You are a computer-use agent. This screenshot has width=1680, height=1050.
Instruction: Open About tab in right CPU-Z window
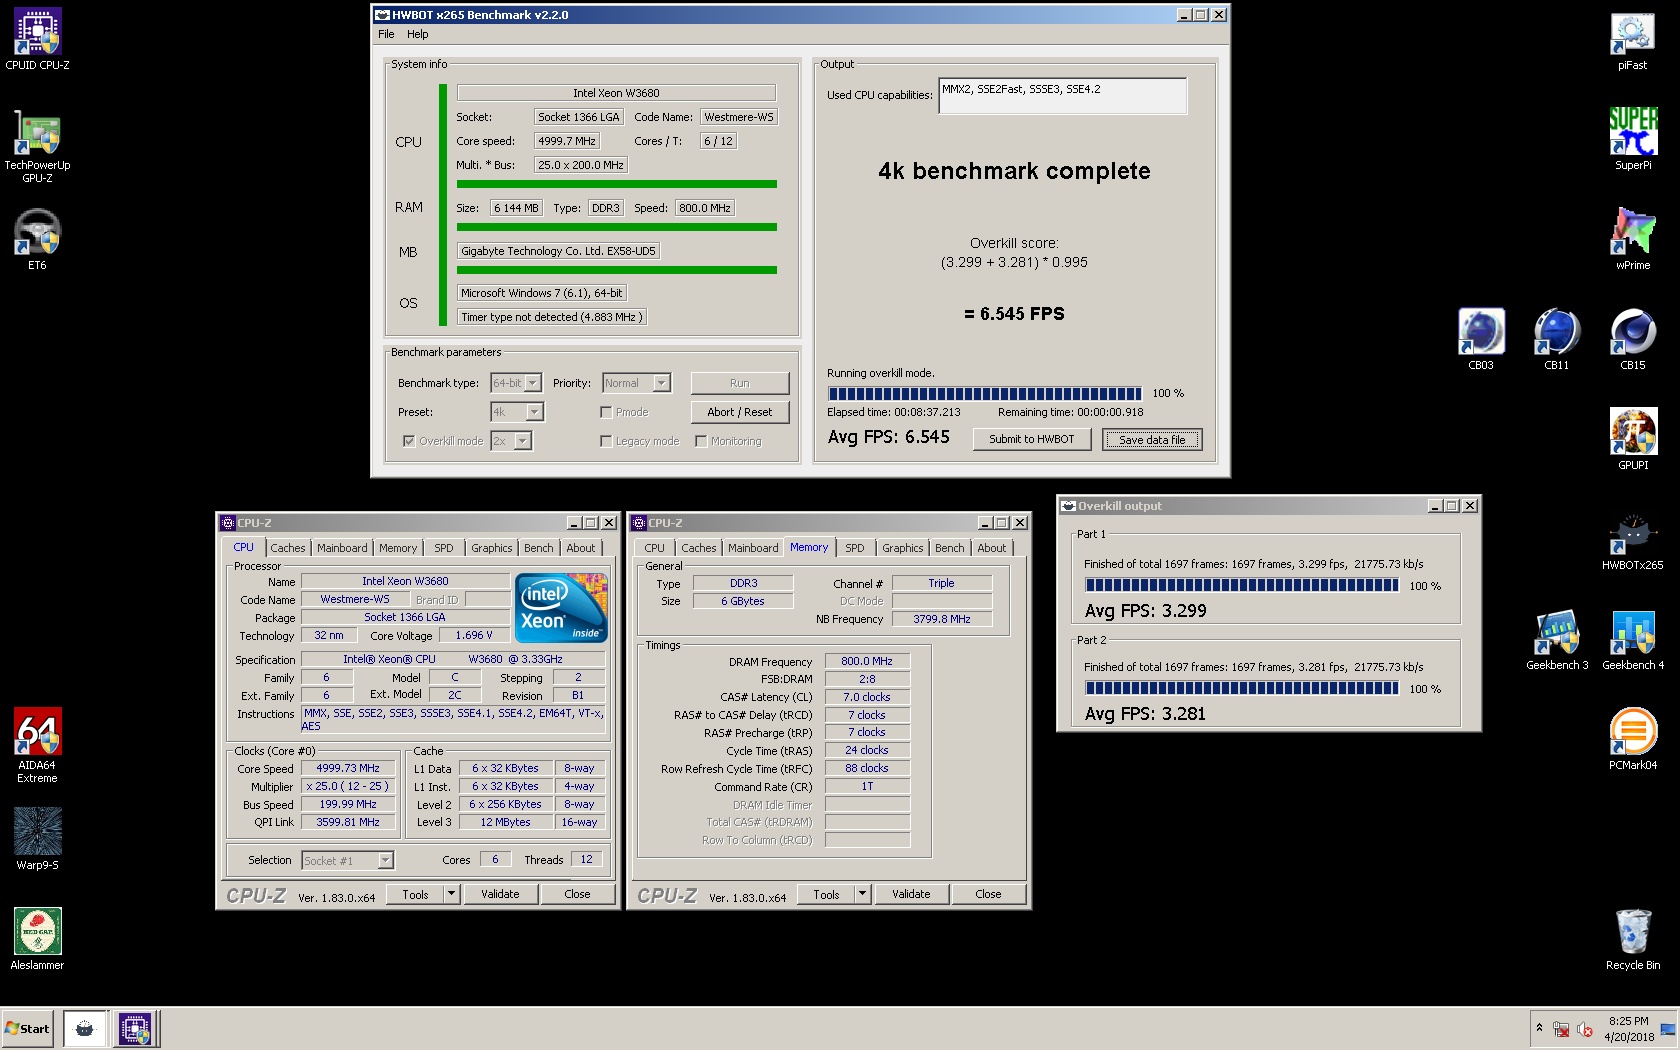pyautogui.click(x=992, y=548)
